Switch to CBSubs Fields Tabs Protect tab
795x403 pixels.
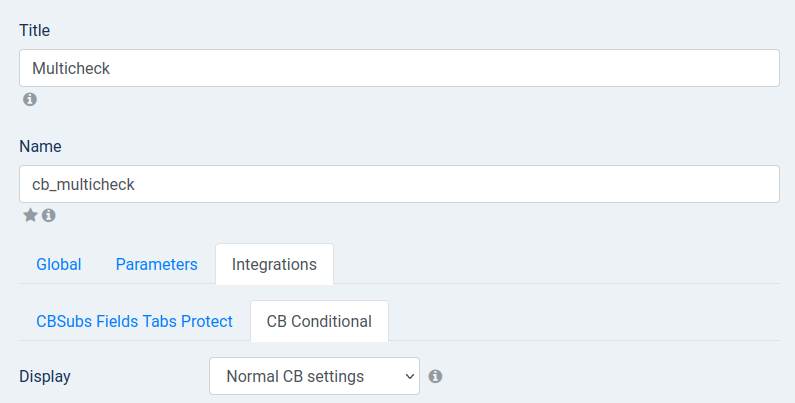[x=134, y=321]
